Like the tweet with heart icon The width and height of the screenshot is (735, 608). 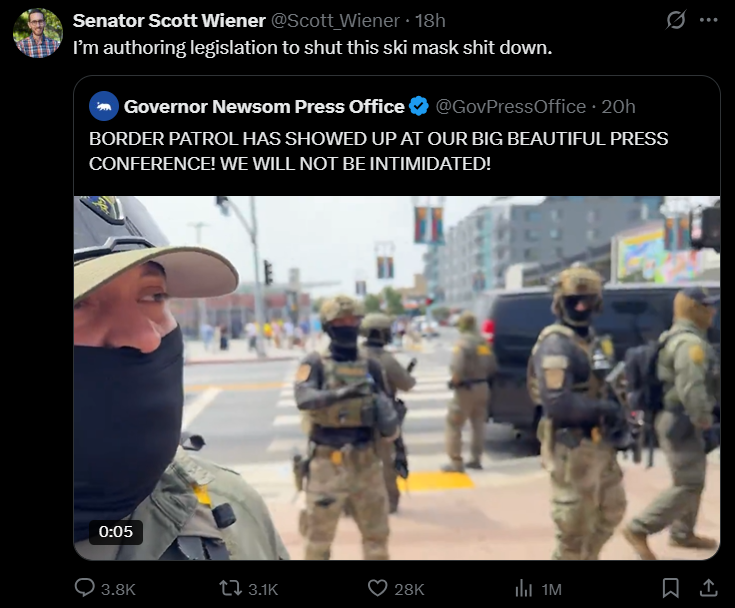click(377, 588)
